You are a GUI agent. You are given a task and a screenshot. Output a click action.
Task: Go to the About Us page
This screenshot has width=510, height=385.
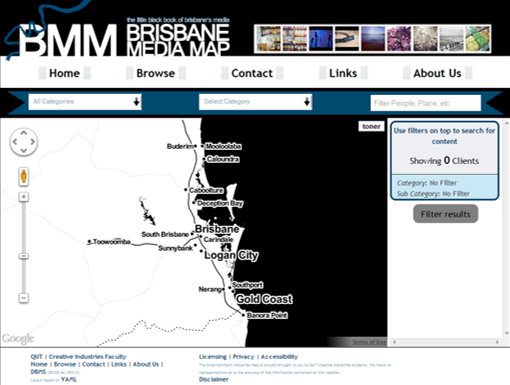[x=437, y=73]
